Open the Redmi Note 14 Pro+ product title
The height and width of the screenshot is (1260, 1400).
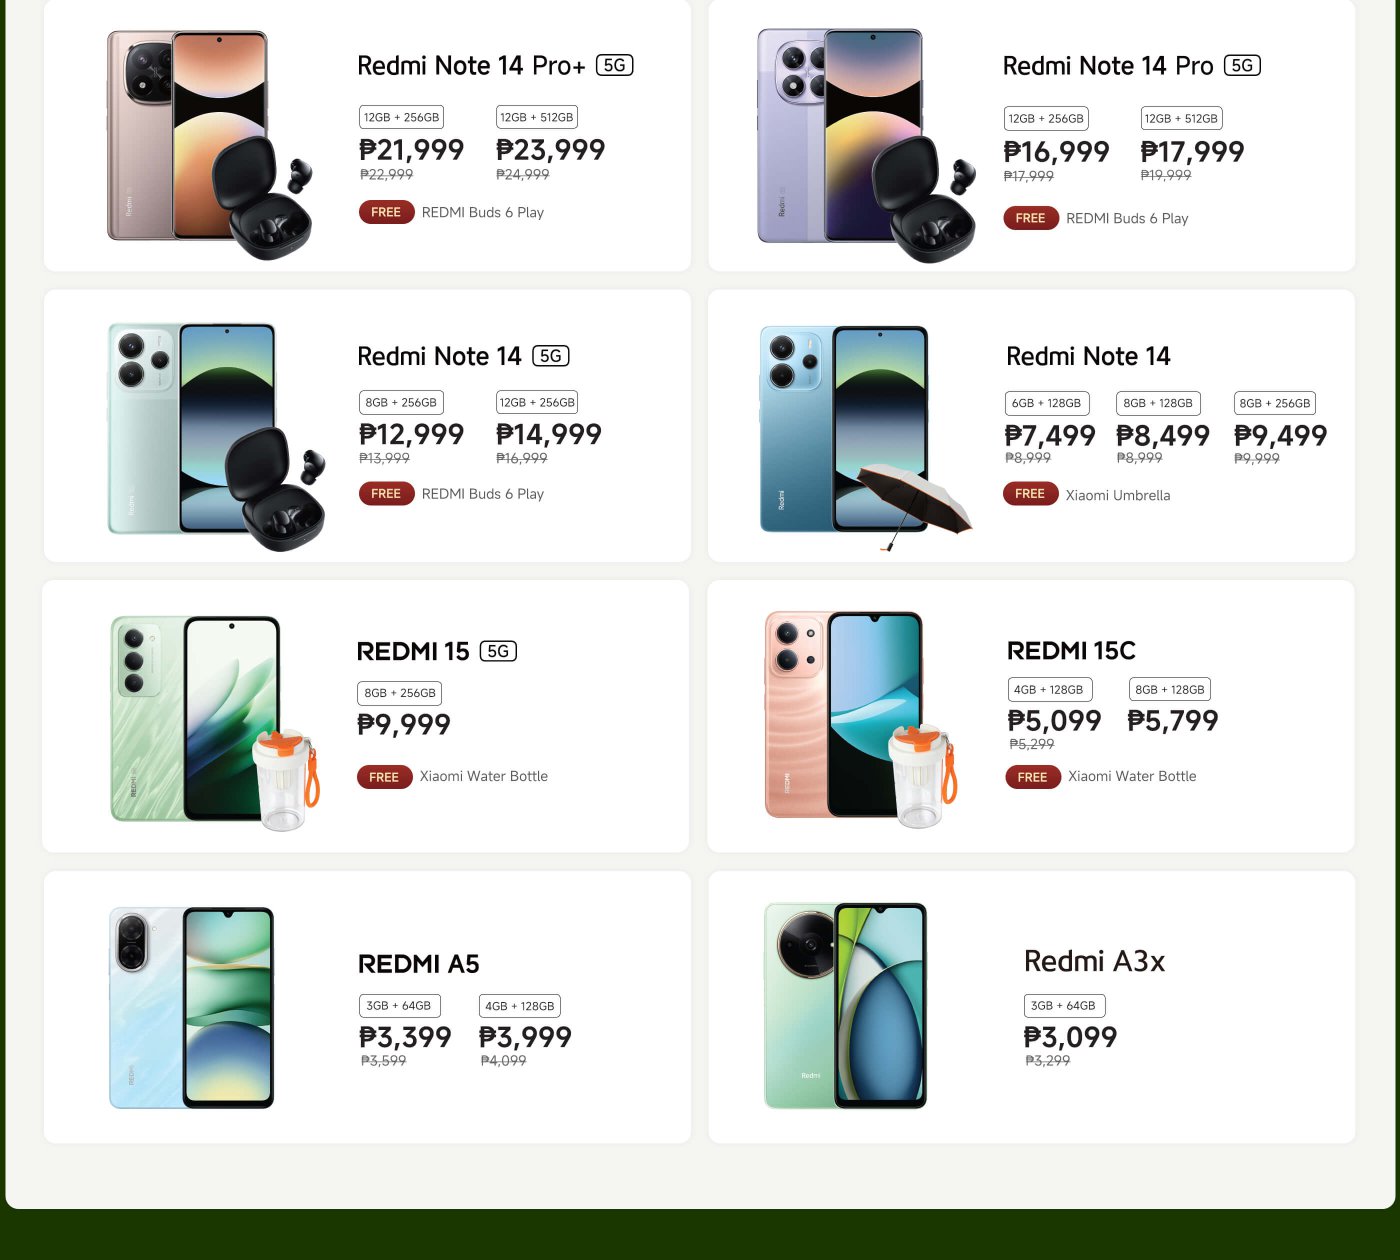tap(470, 65)
